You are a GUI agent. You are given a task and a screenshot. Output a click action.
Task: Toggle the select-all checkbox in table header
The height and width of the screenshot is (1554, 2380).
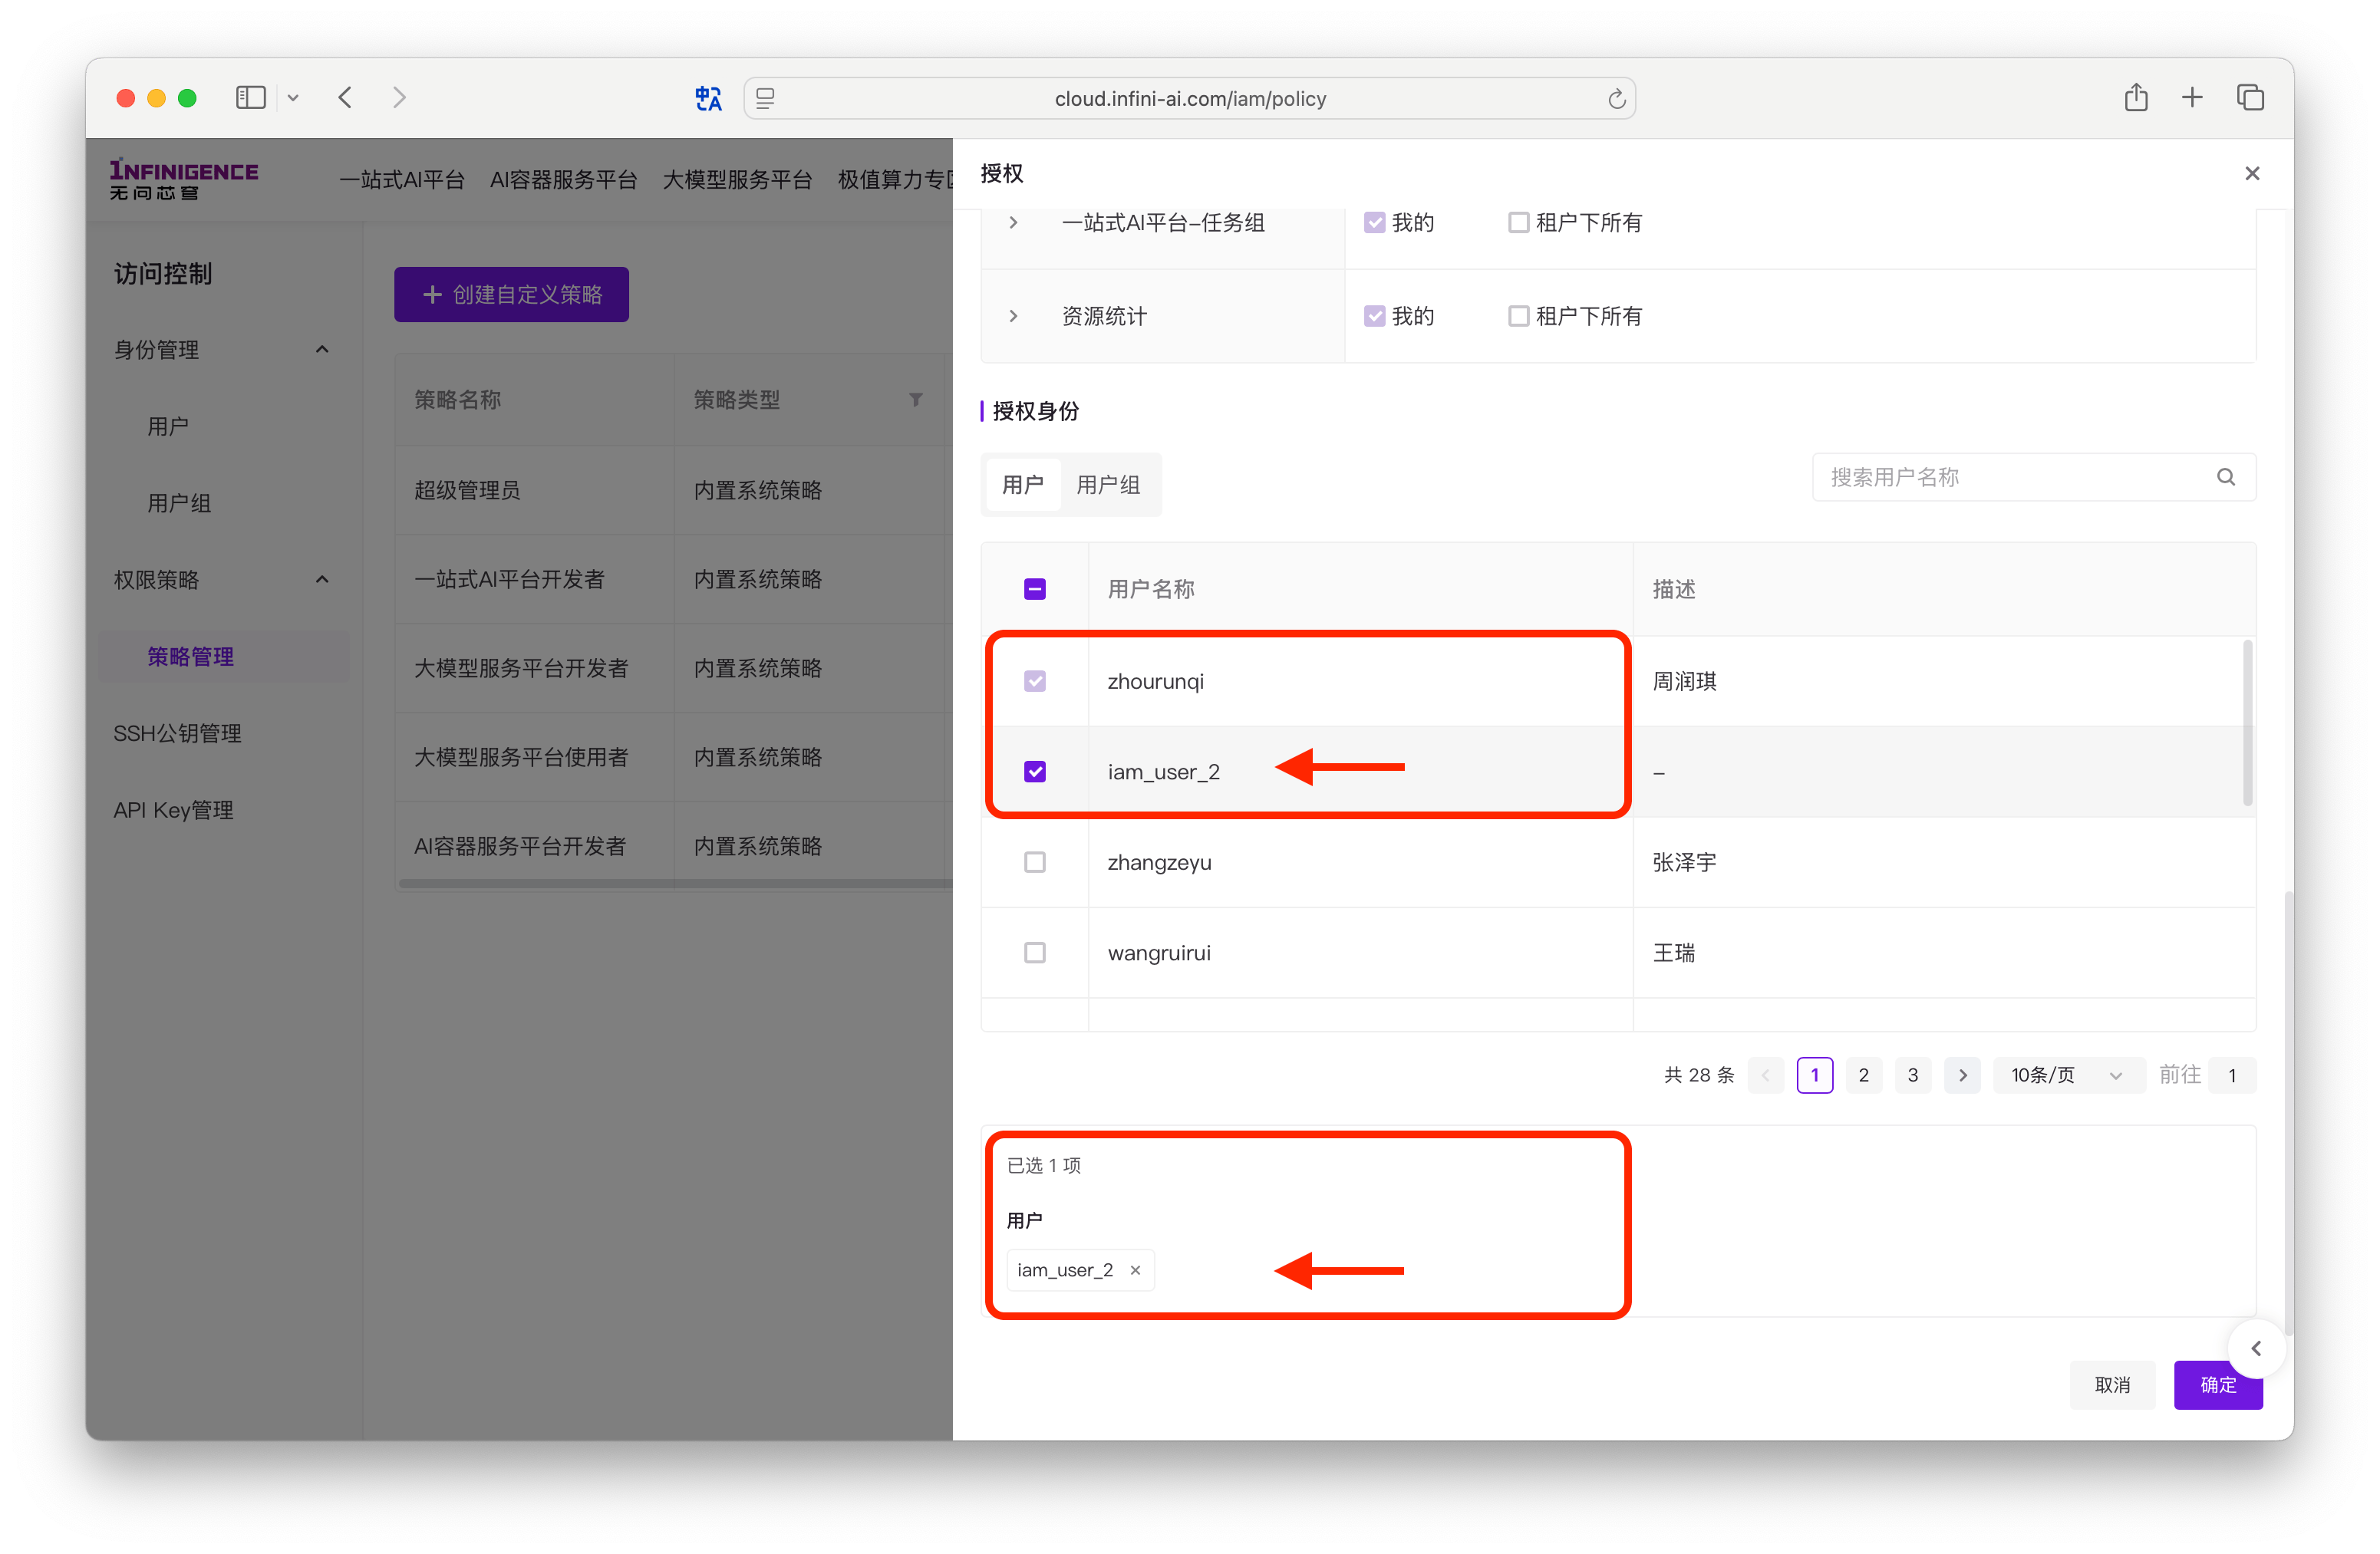(1034, 589)
